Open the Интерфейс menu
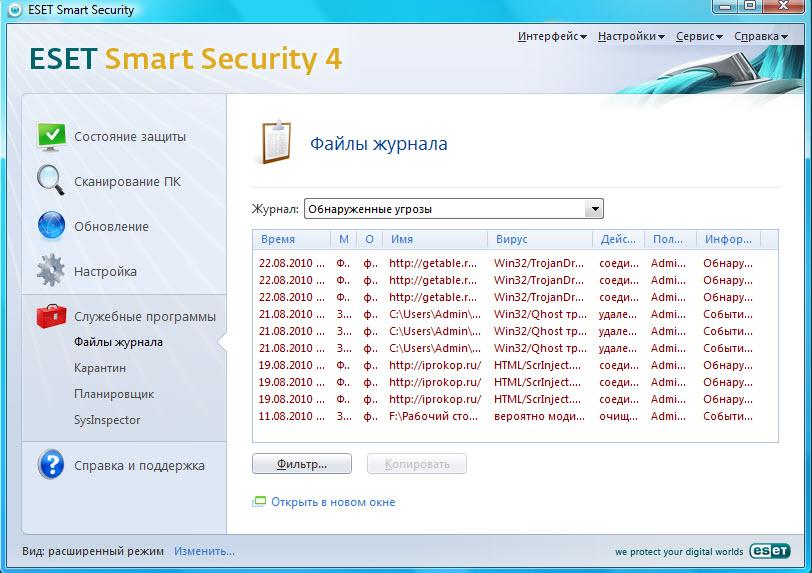Screen dimensions: 812x573 552,36
